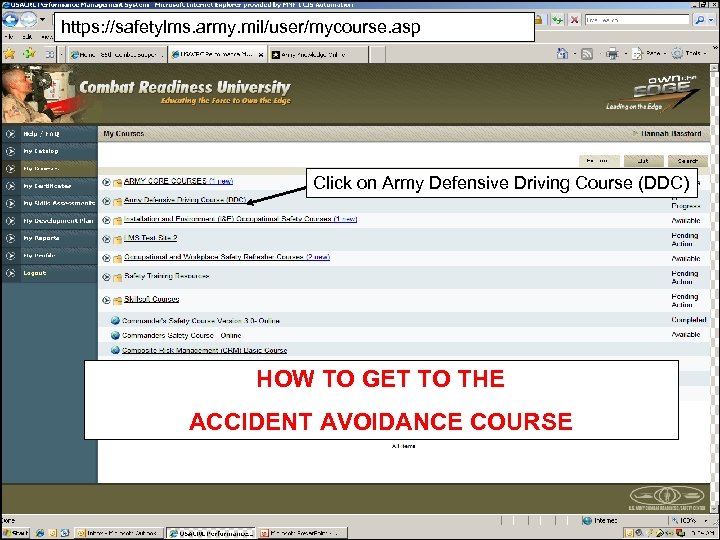
Task: Click the browser Forward button
Action: (28, 19)
